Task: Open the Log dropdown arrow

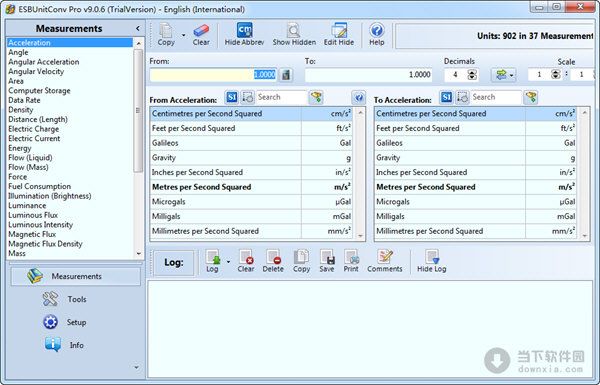Action: (x=228, y=262)
